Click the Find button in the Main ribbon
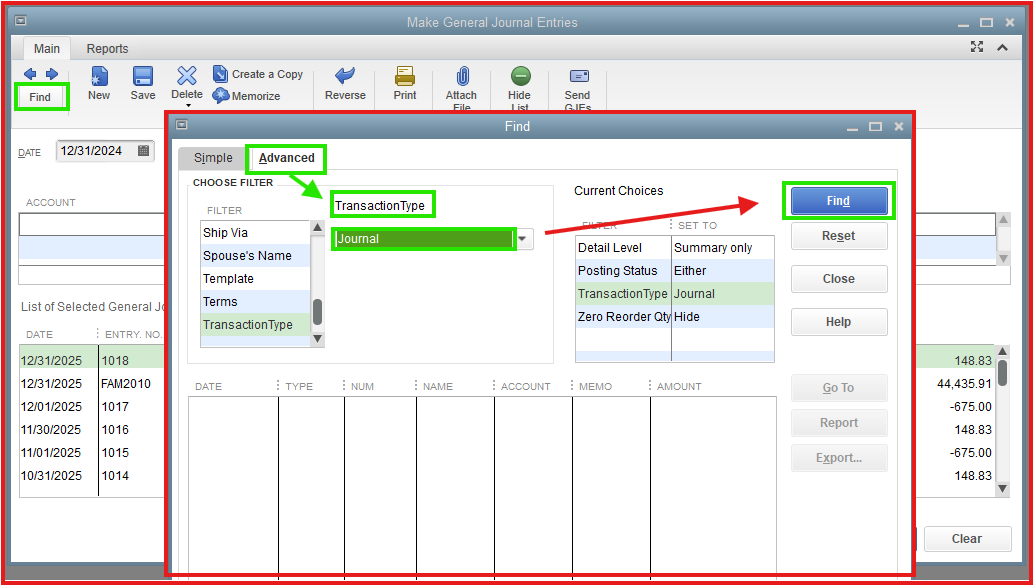 [x=40, y=97]
